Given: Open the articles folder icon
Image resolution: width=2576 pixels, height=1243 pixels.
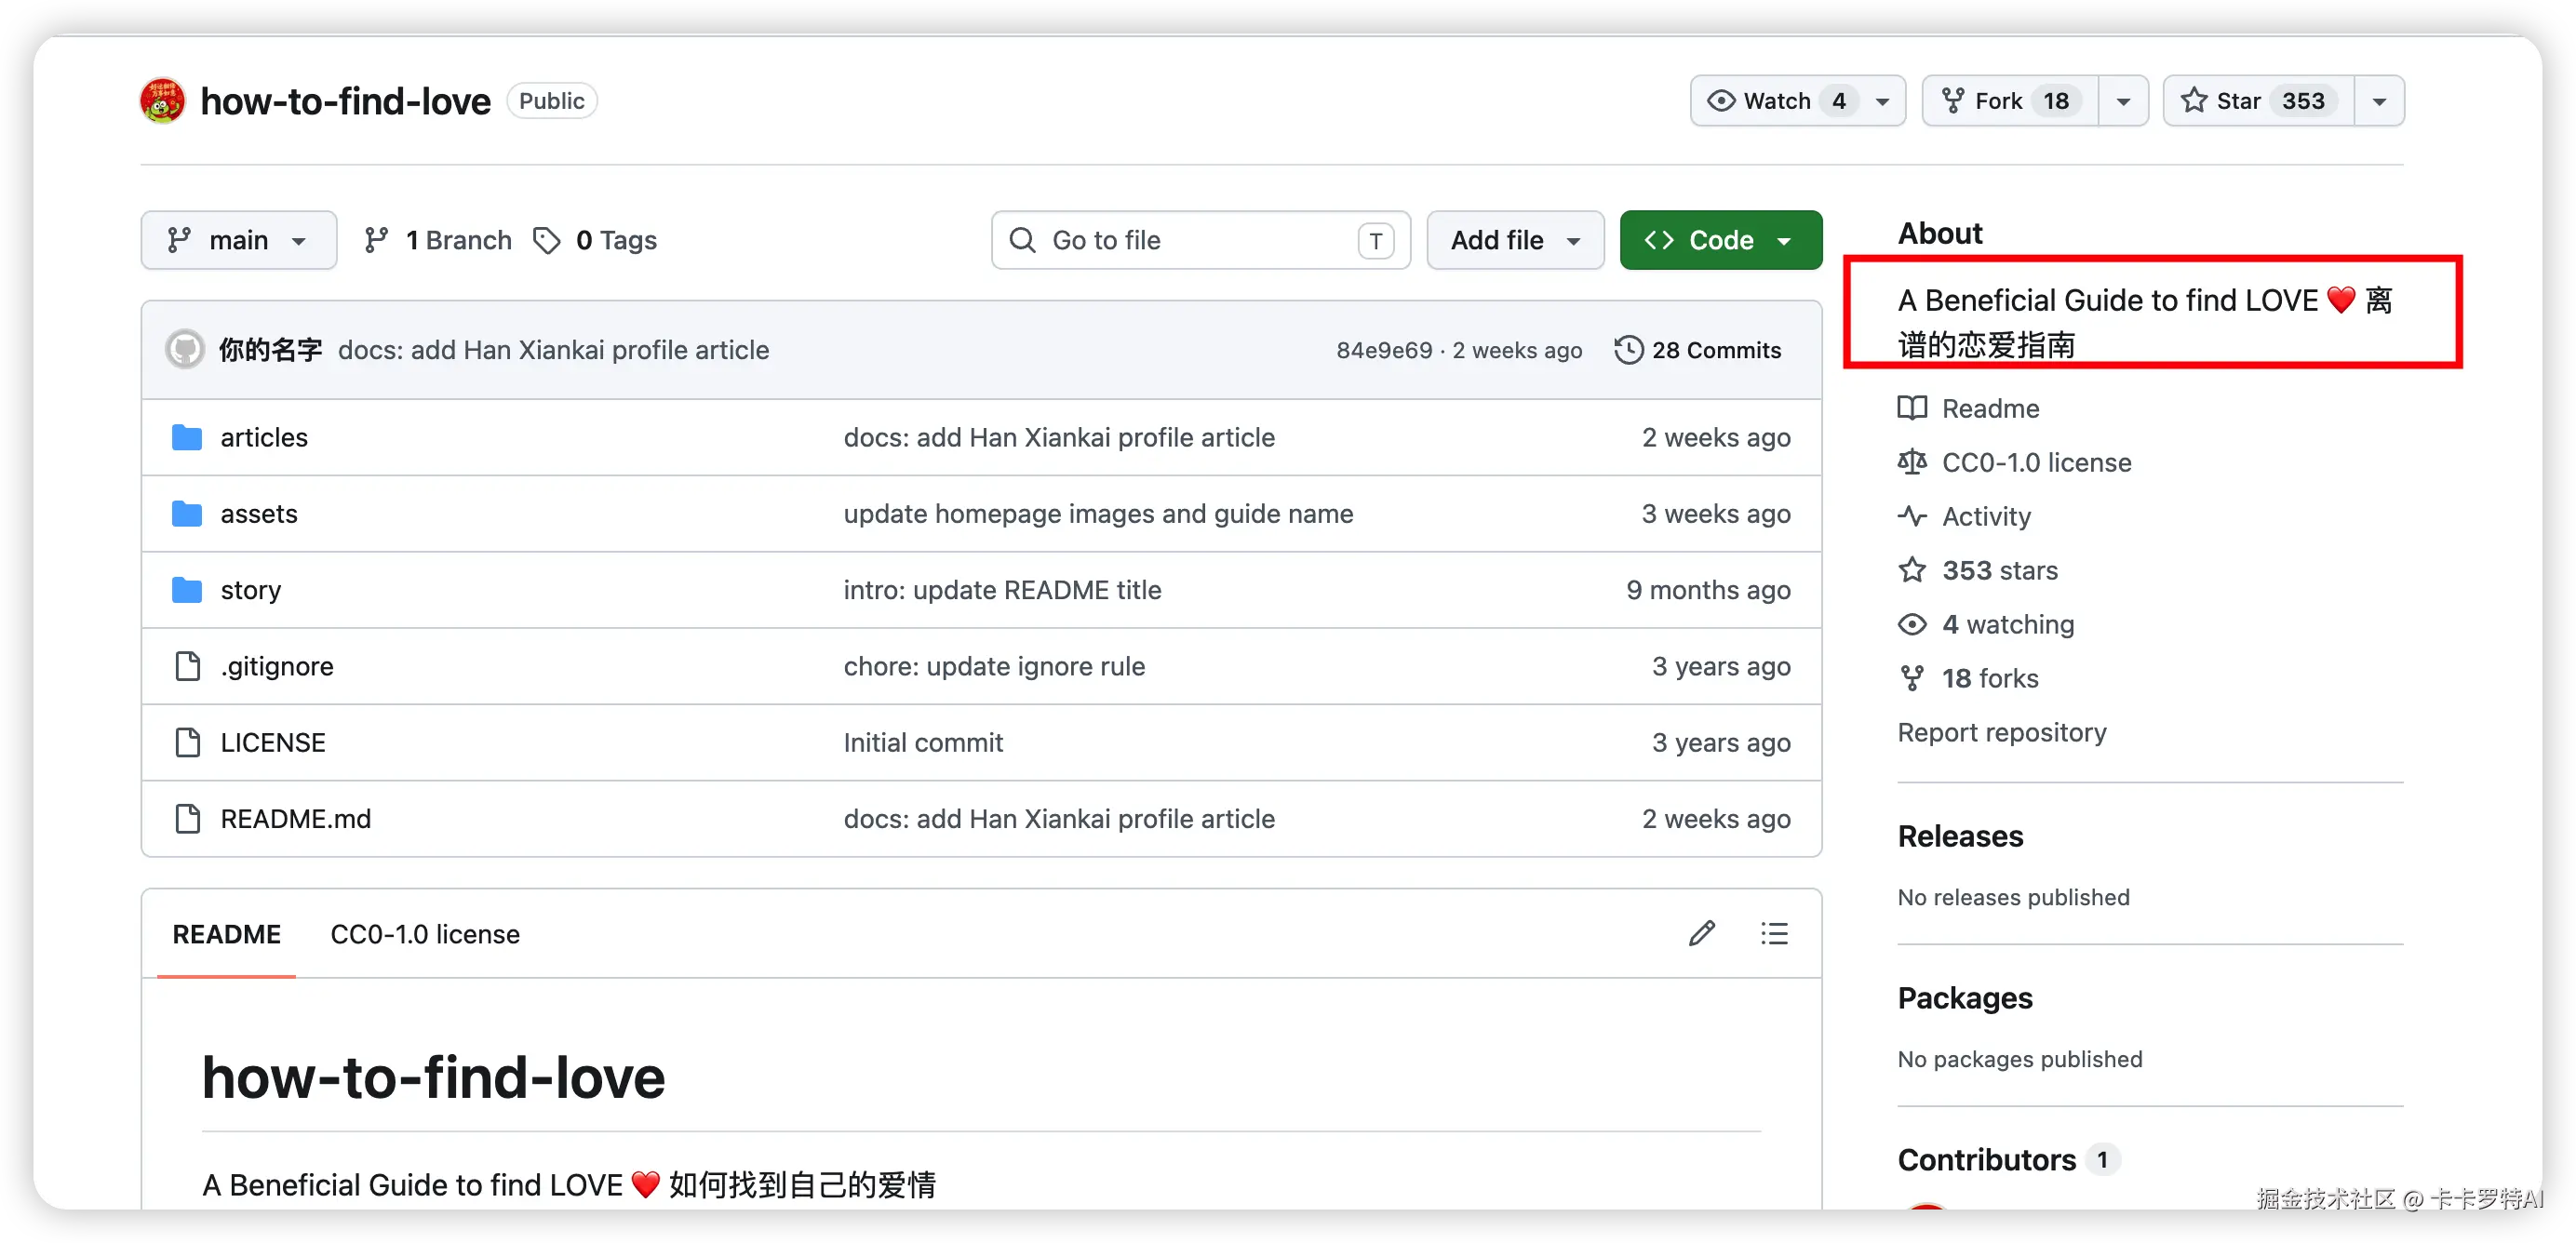Looking at the screenshot, I should [x=187, y=438].
